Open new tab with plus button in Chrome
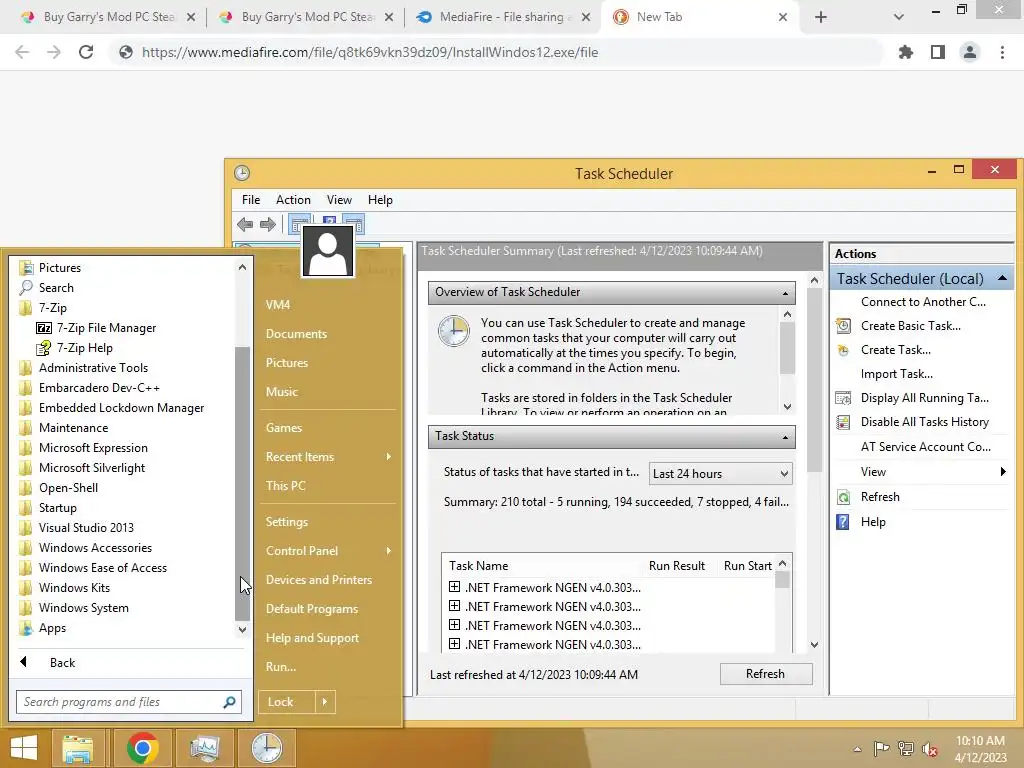Viewport: 1024px width, 768px height. (821, 17)
